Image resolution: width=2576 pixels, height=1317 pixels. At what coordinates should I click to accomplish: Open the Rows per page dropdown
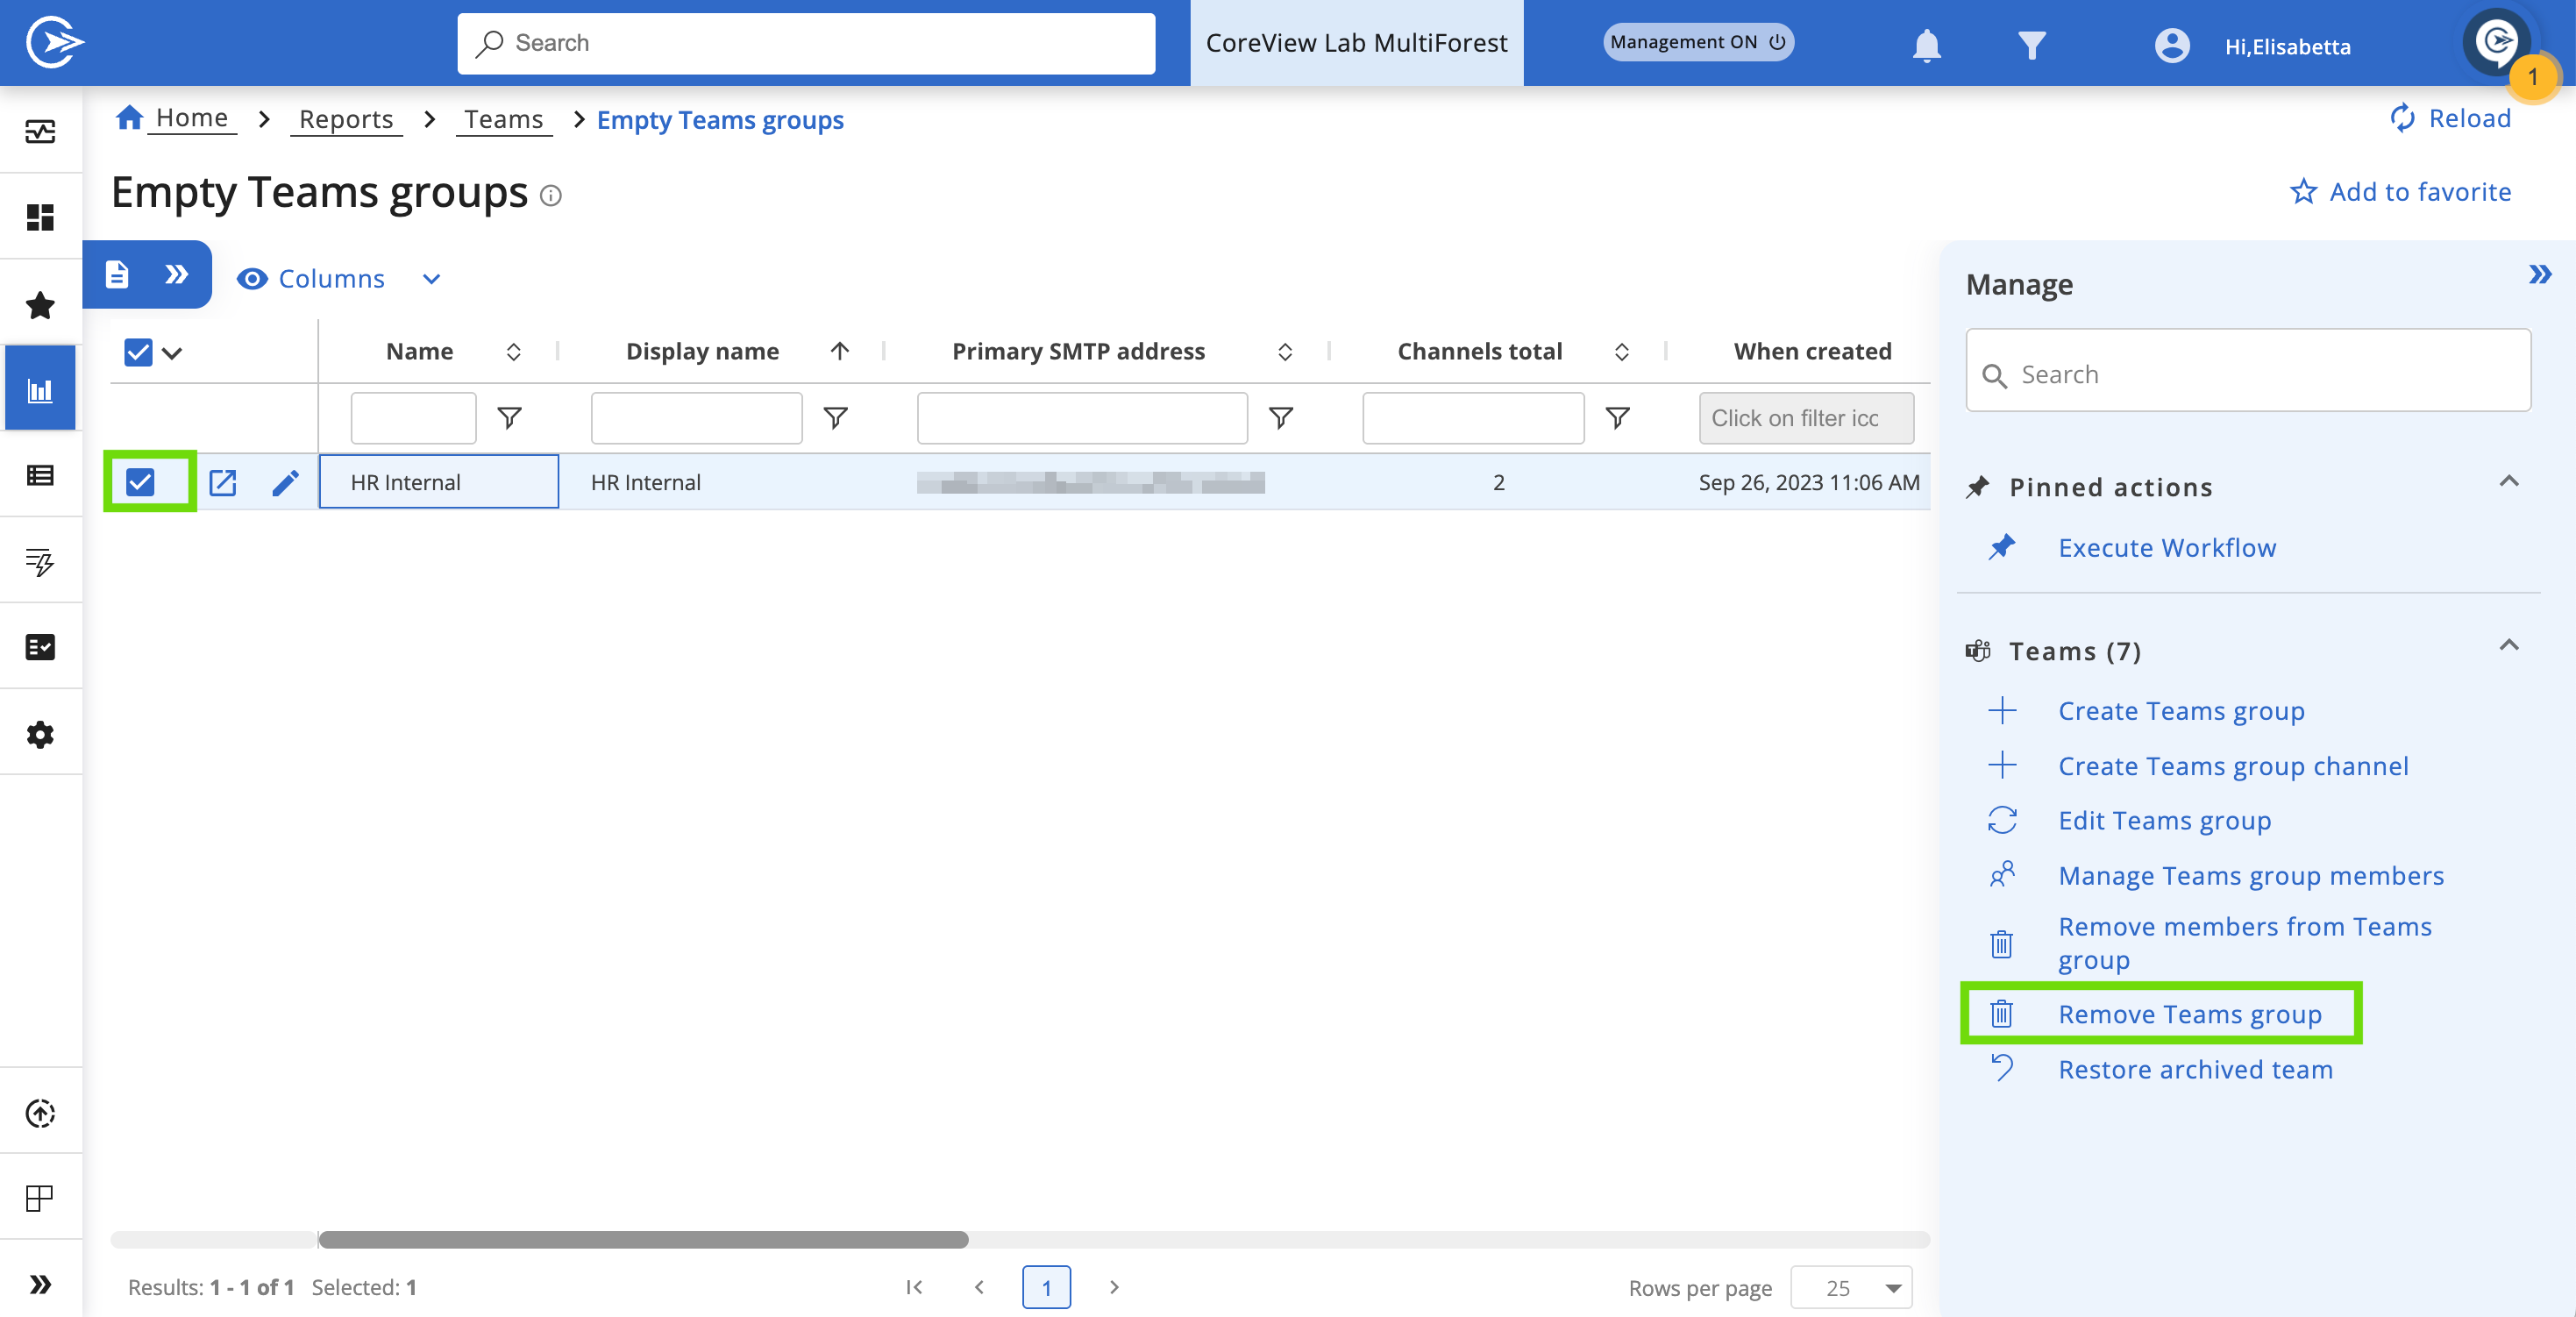point(1851,1287)
